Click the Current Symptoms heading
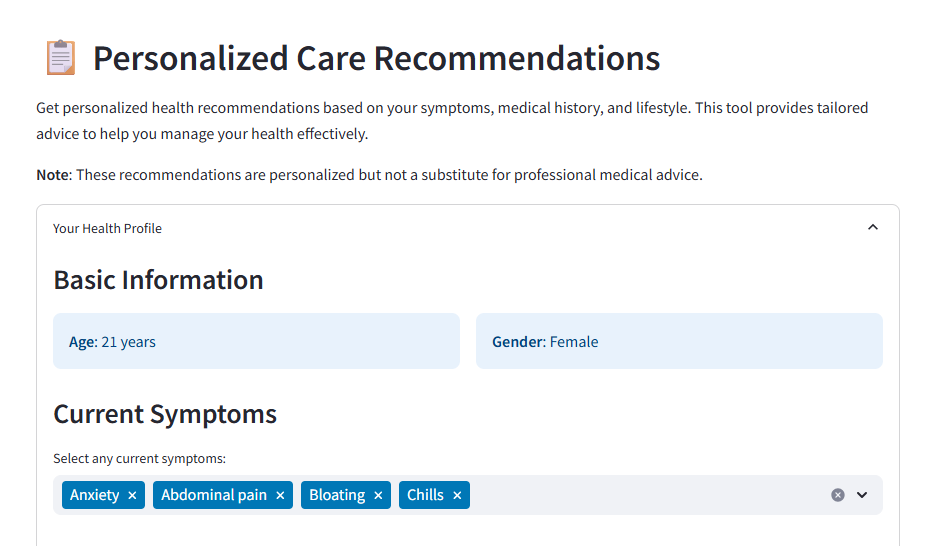Image resolution: width=928 pixels, height=546 pixels. tap(165, 414)
